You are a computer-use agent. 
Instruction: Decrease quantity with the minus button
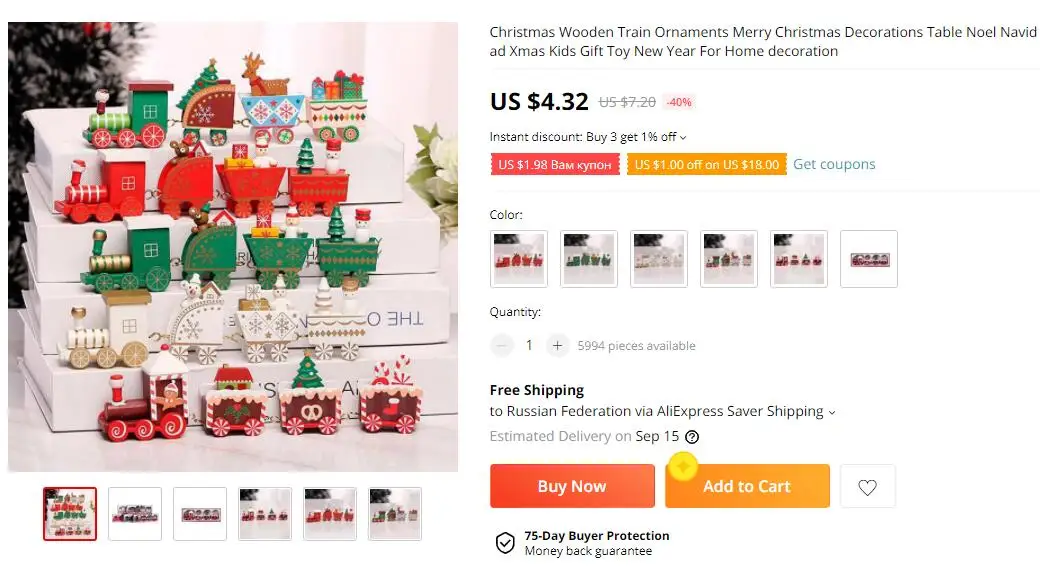tap(501, 345)
